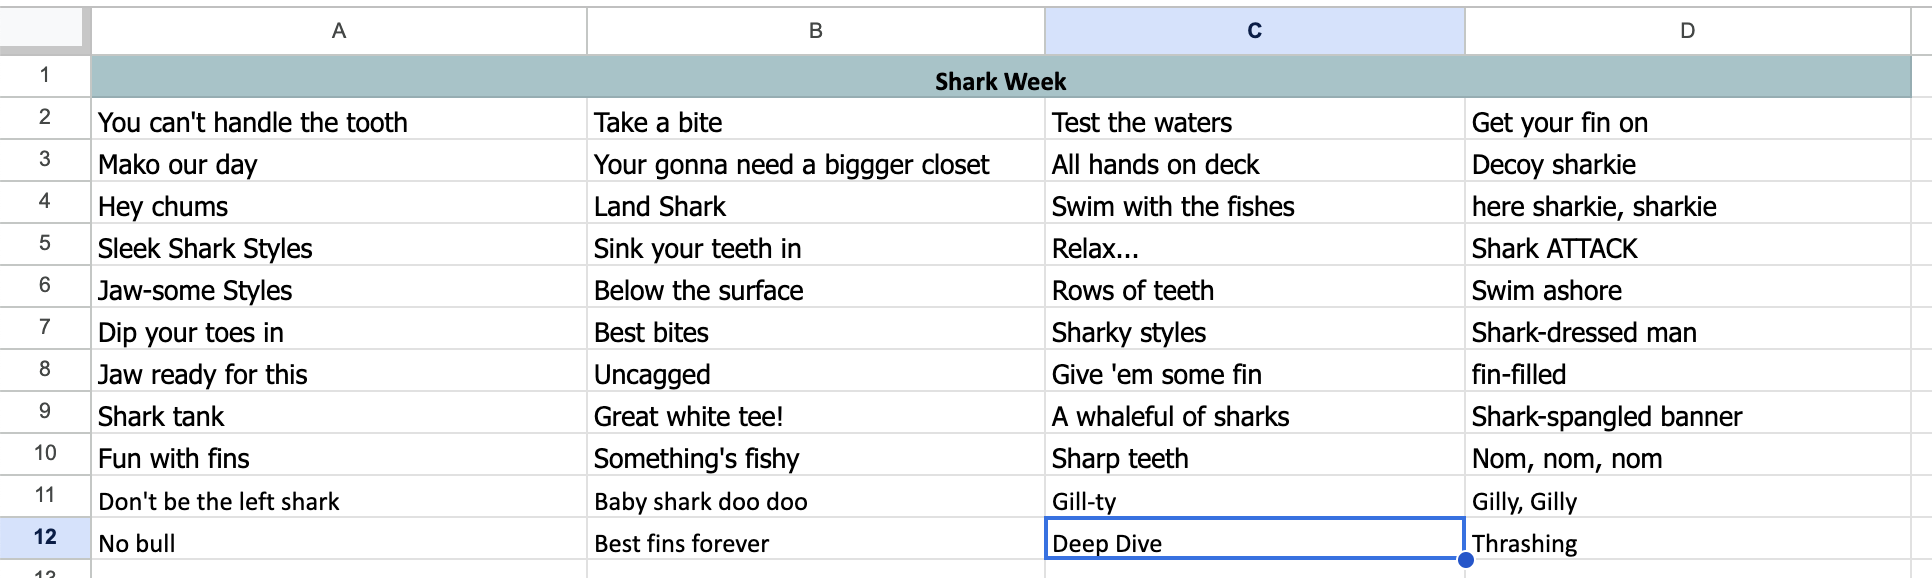Select column A header
Image resolution: width=1932 pixels, height=578 pixels.
[x=339, y=31]
